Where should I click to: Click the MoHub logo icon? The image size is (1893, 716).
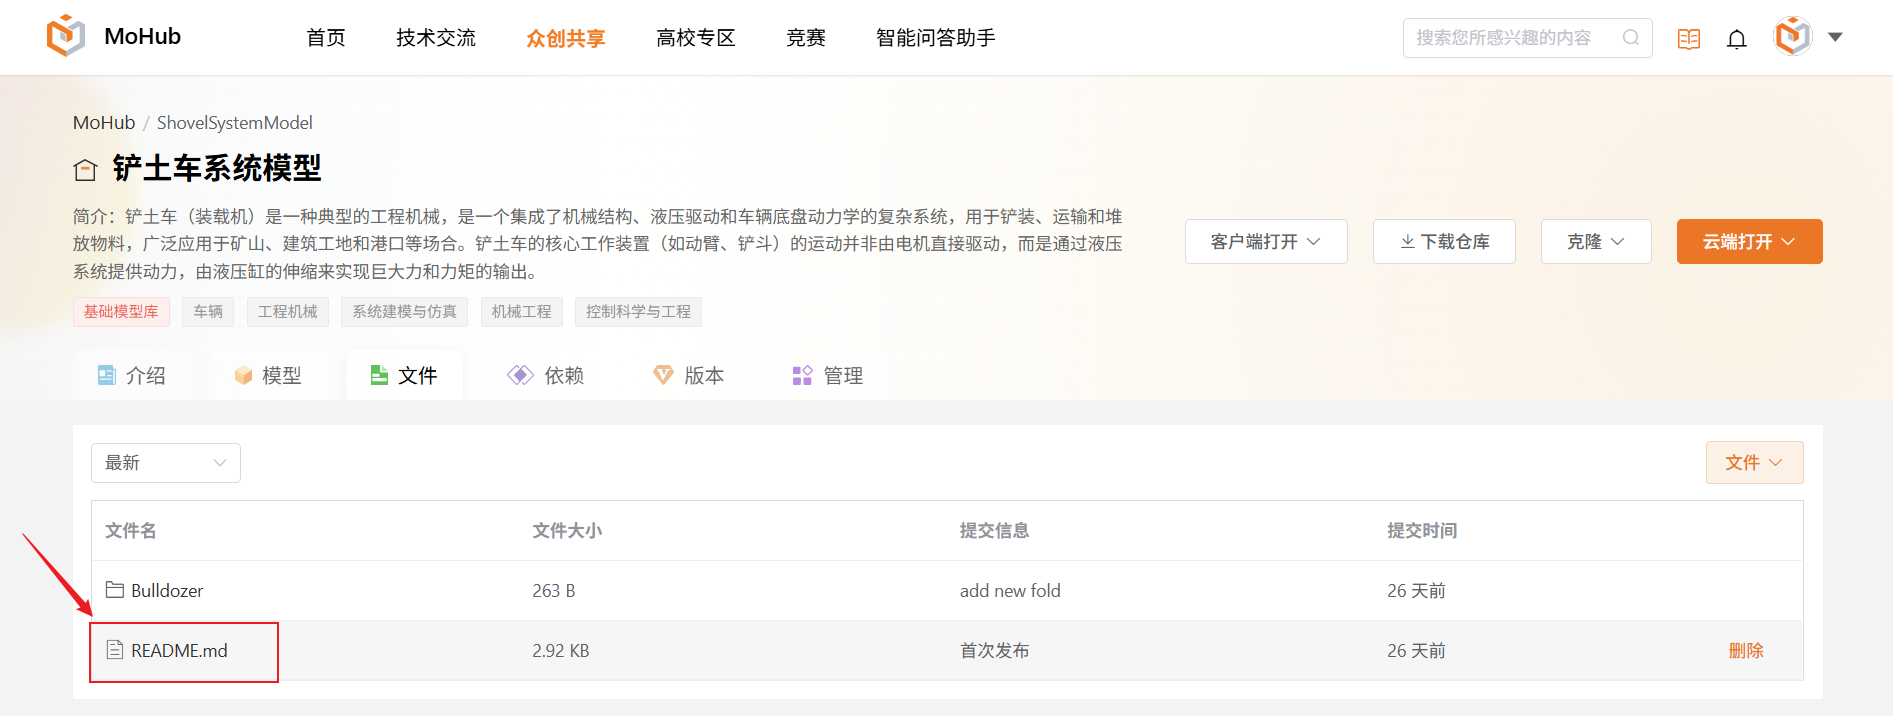tap(66, 36)
